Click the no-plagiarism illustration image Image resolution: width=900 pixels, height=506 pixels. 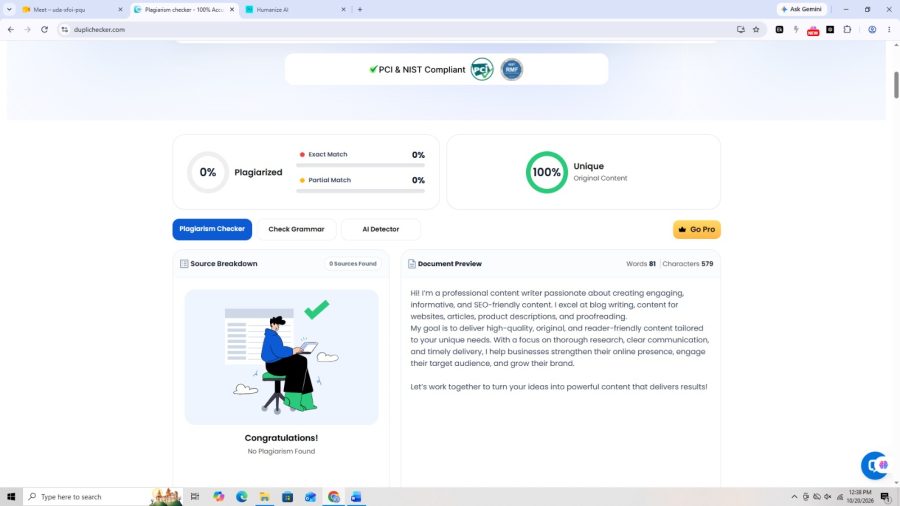coord(281,357)
